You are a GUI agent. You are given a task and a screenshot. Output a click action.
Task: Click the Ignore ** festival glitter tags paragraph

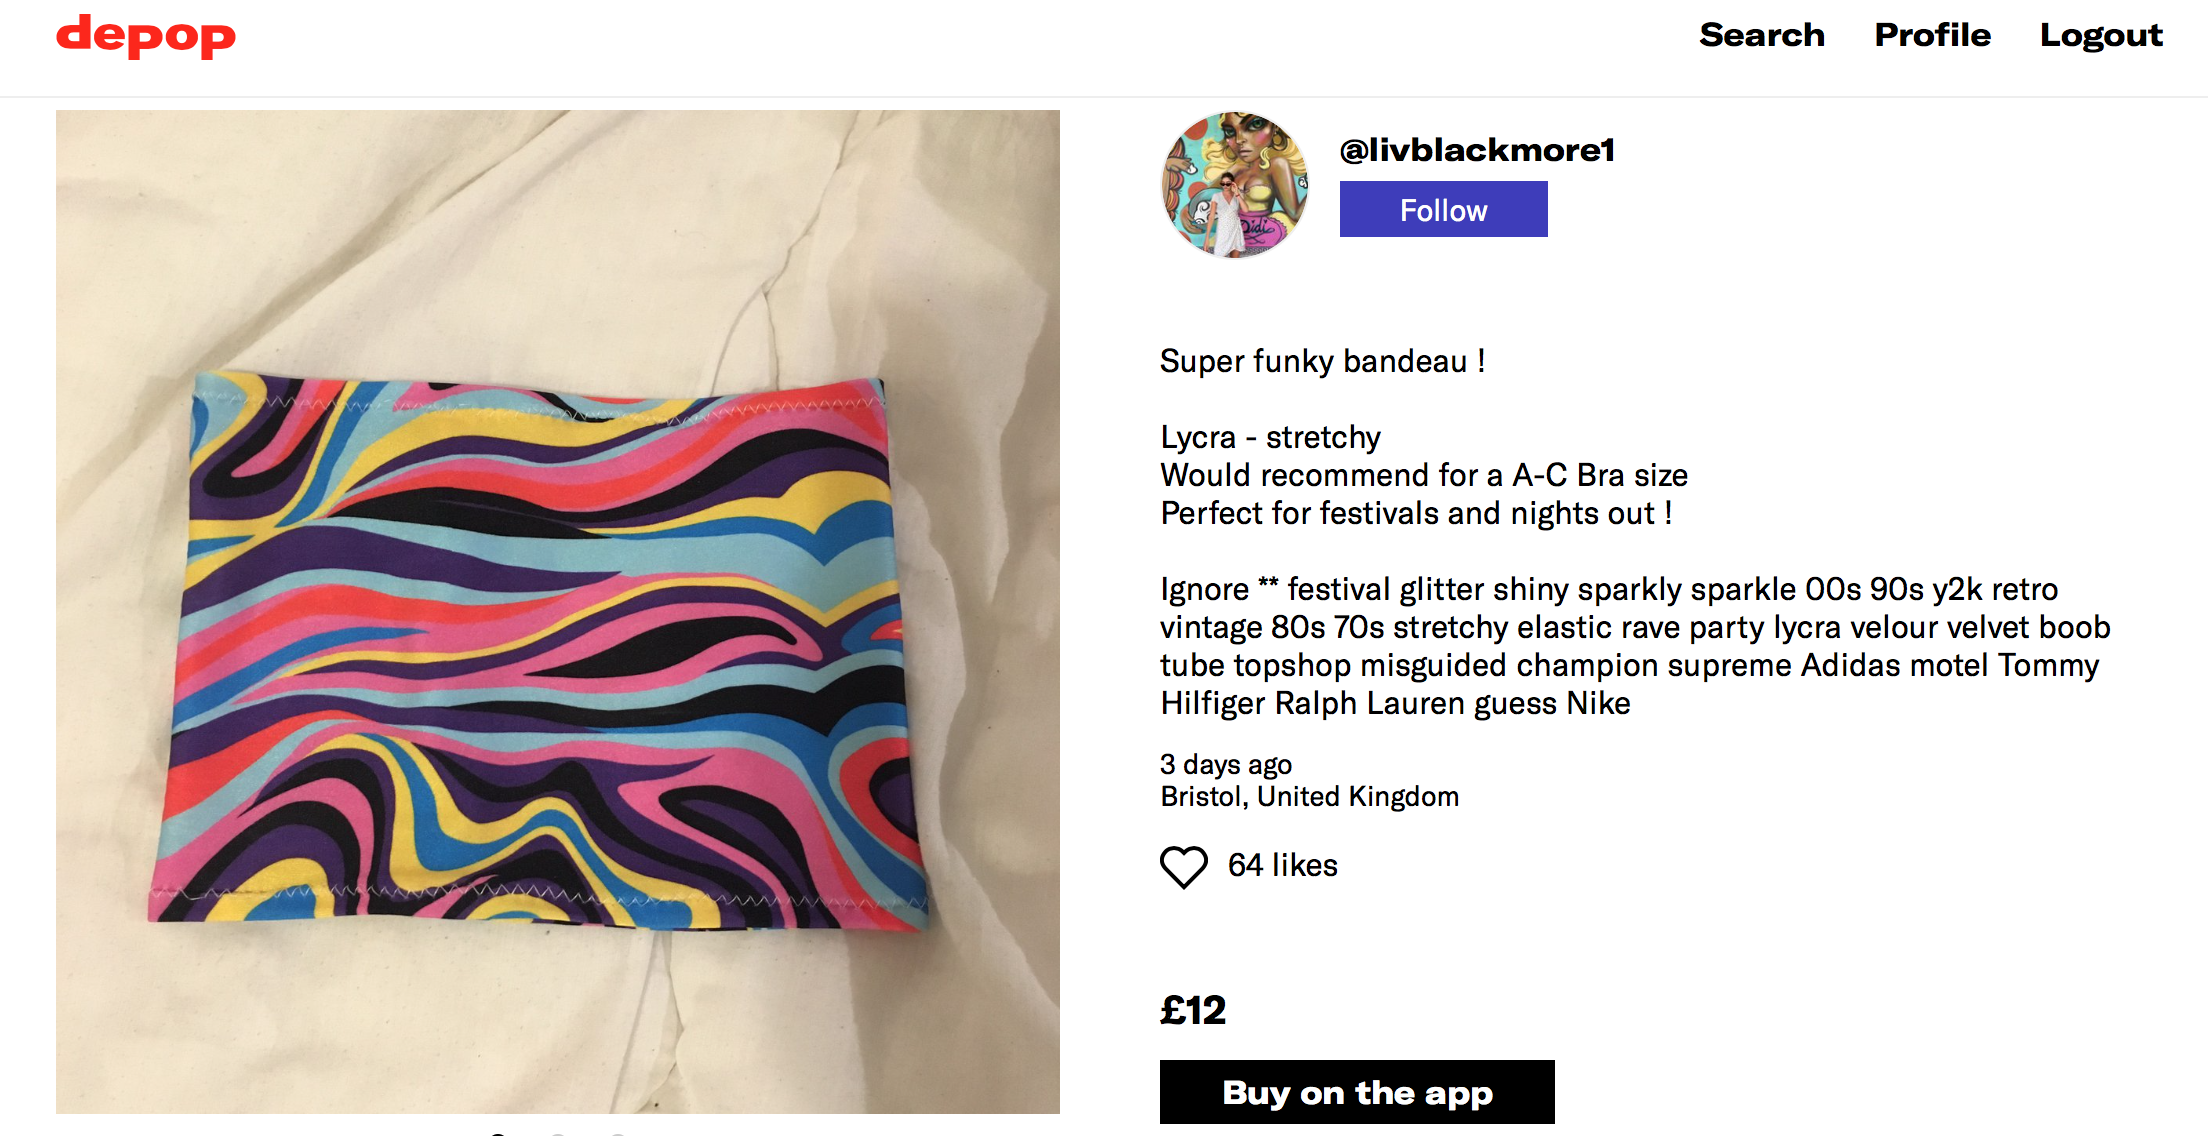1634,646
